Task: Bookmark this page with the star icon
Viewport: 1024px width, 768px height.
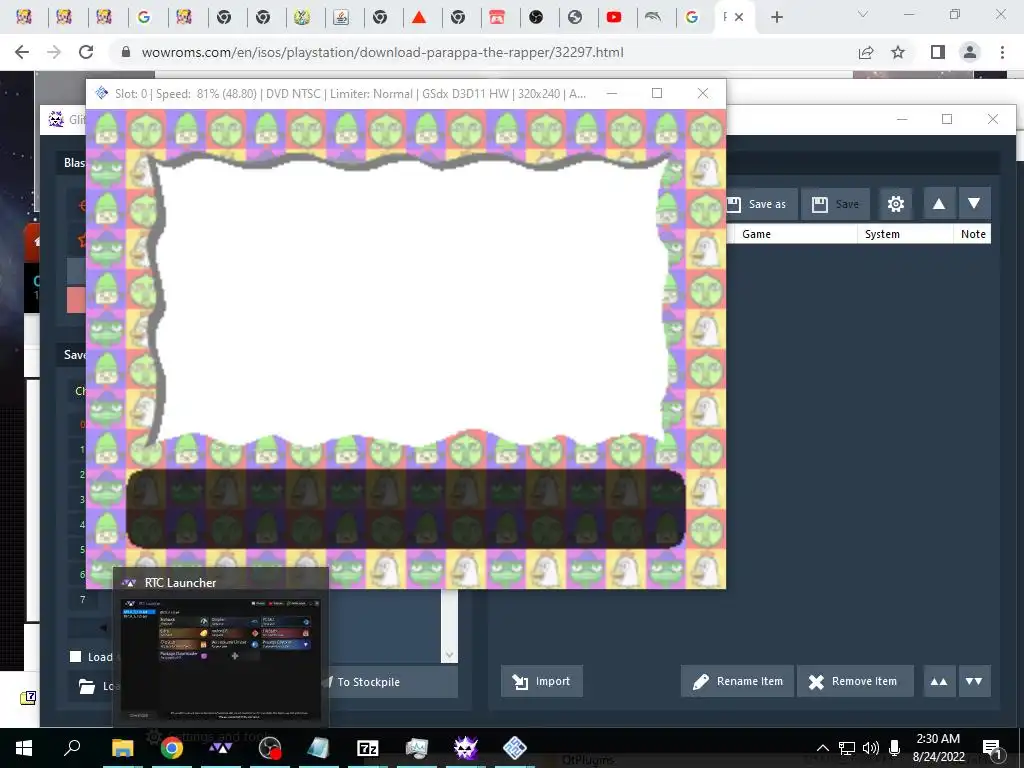Action: (x=898, y=52)
